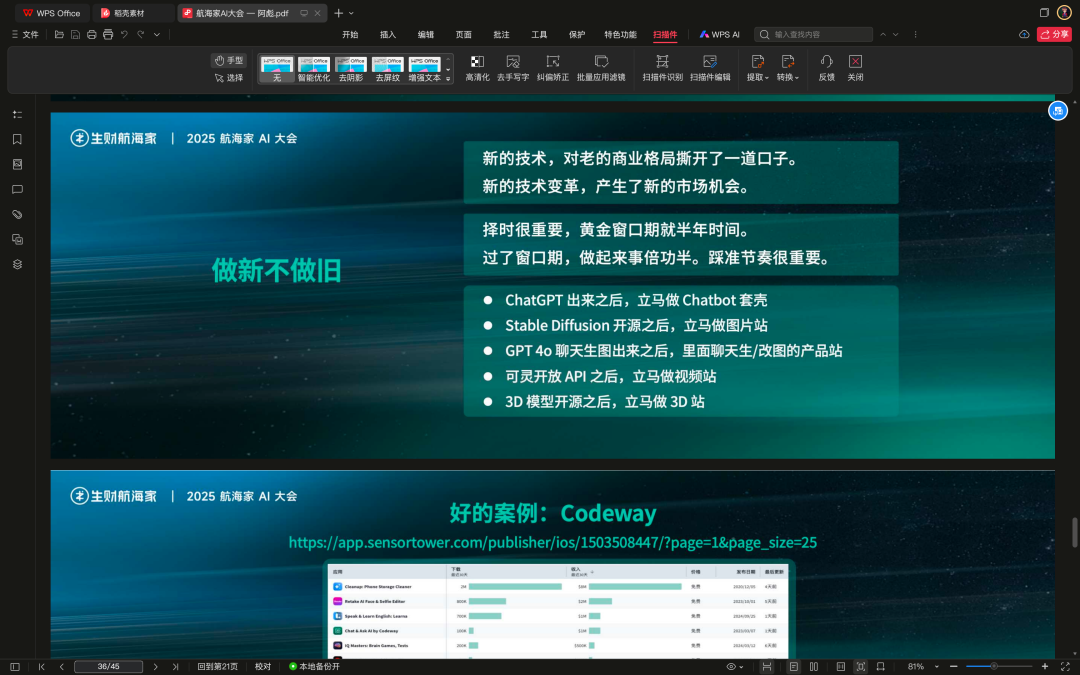Open the bookmark panel in left sidebar
Viewport: 1080px width, 675px height.
[17, 139]
